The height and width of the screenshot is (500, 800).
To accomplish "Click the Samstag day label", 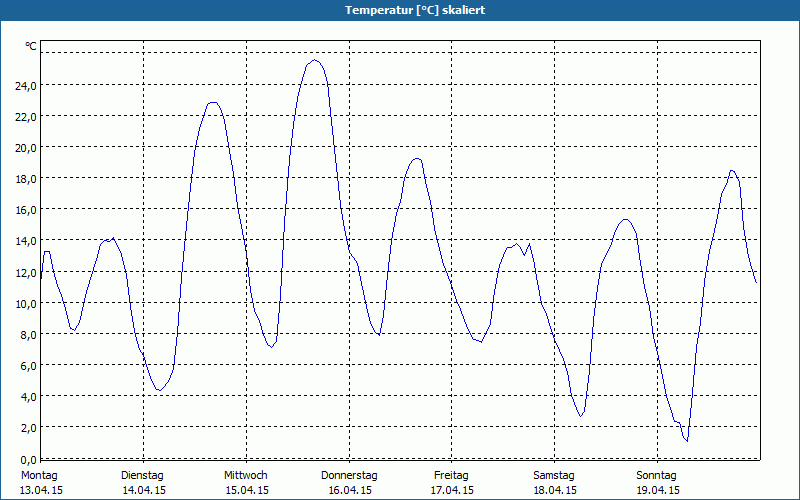I will [x=554, y=475].
